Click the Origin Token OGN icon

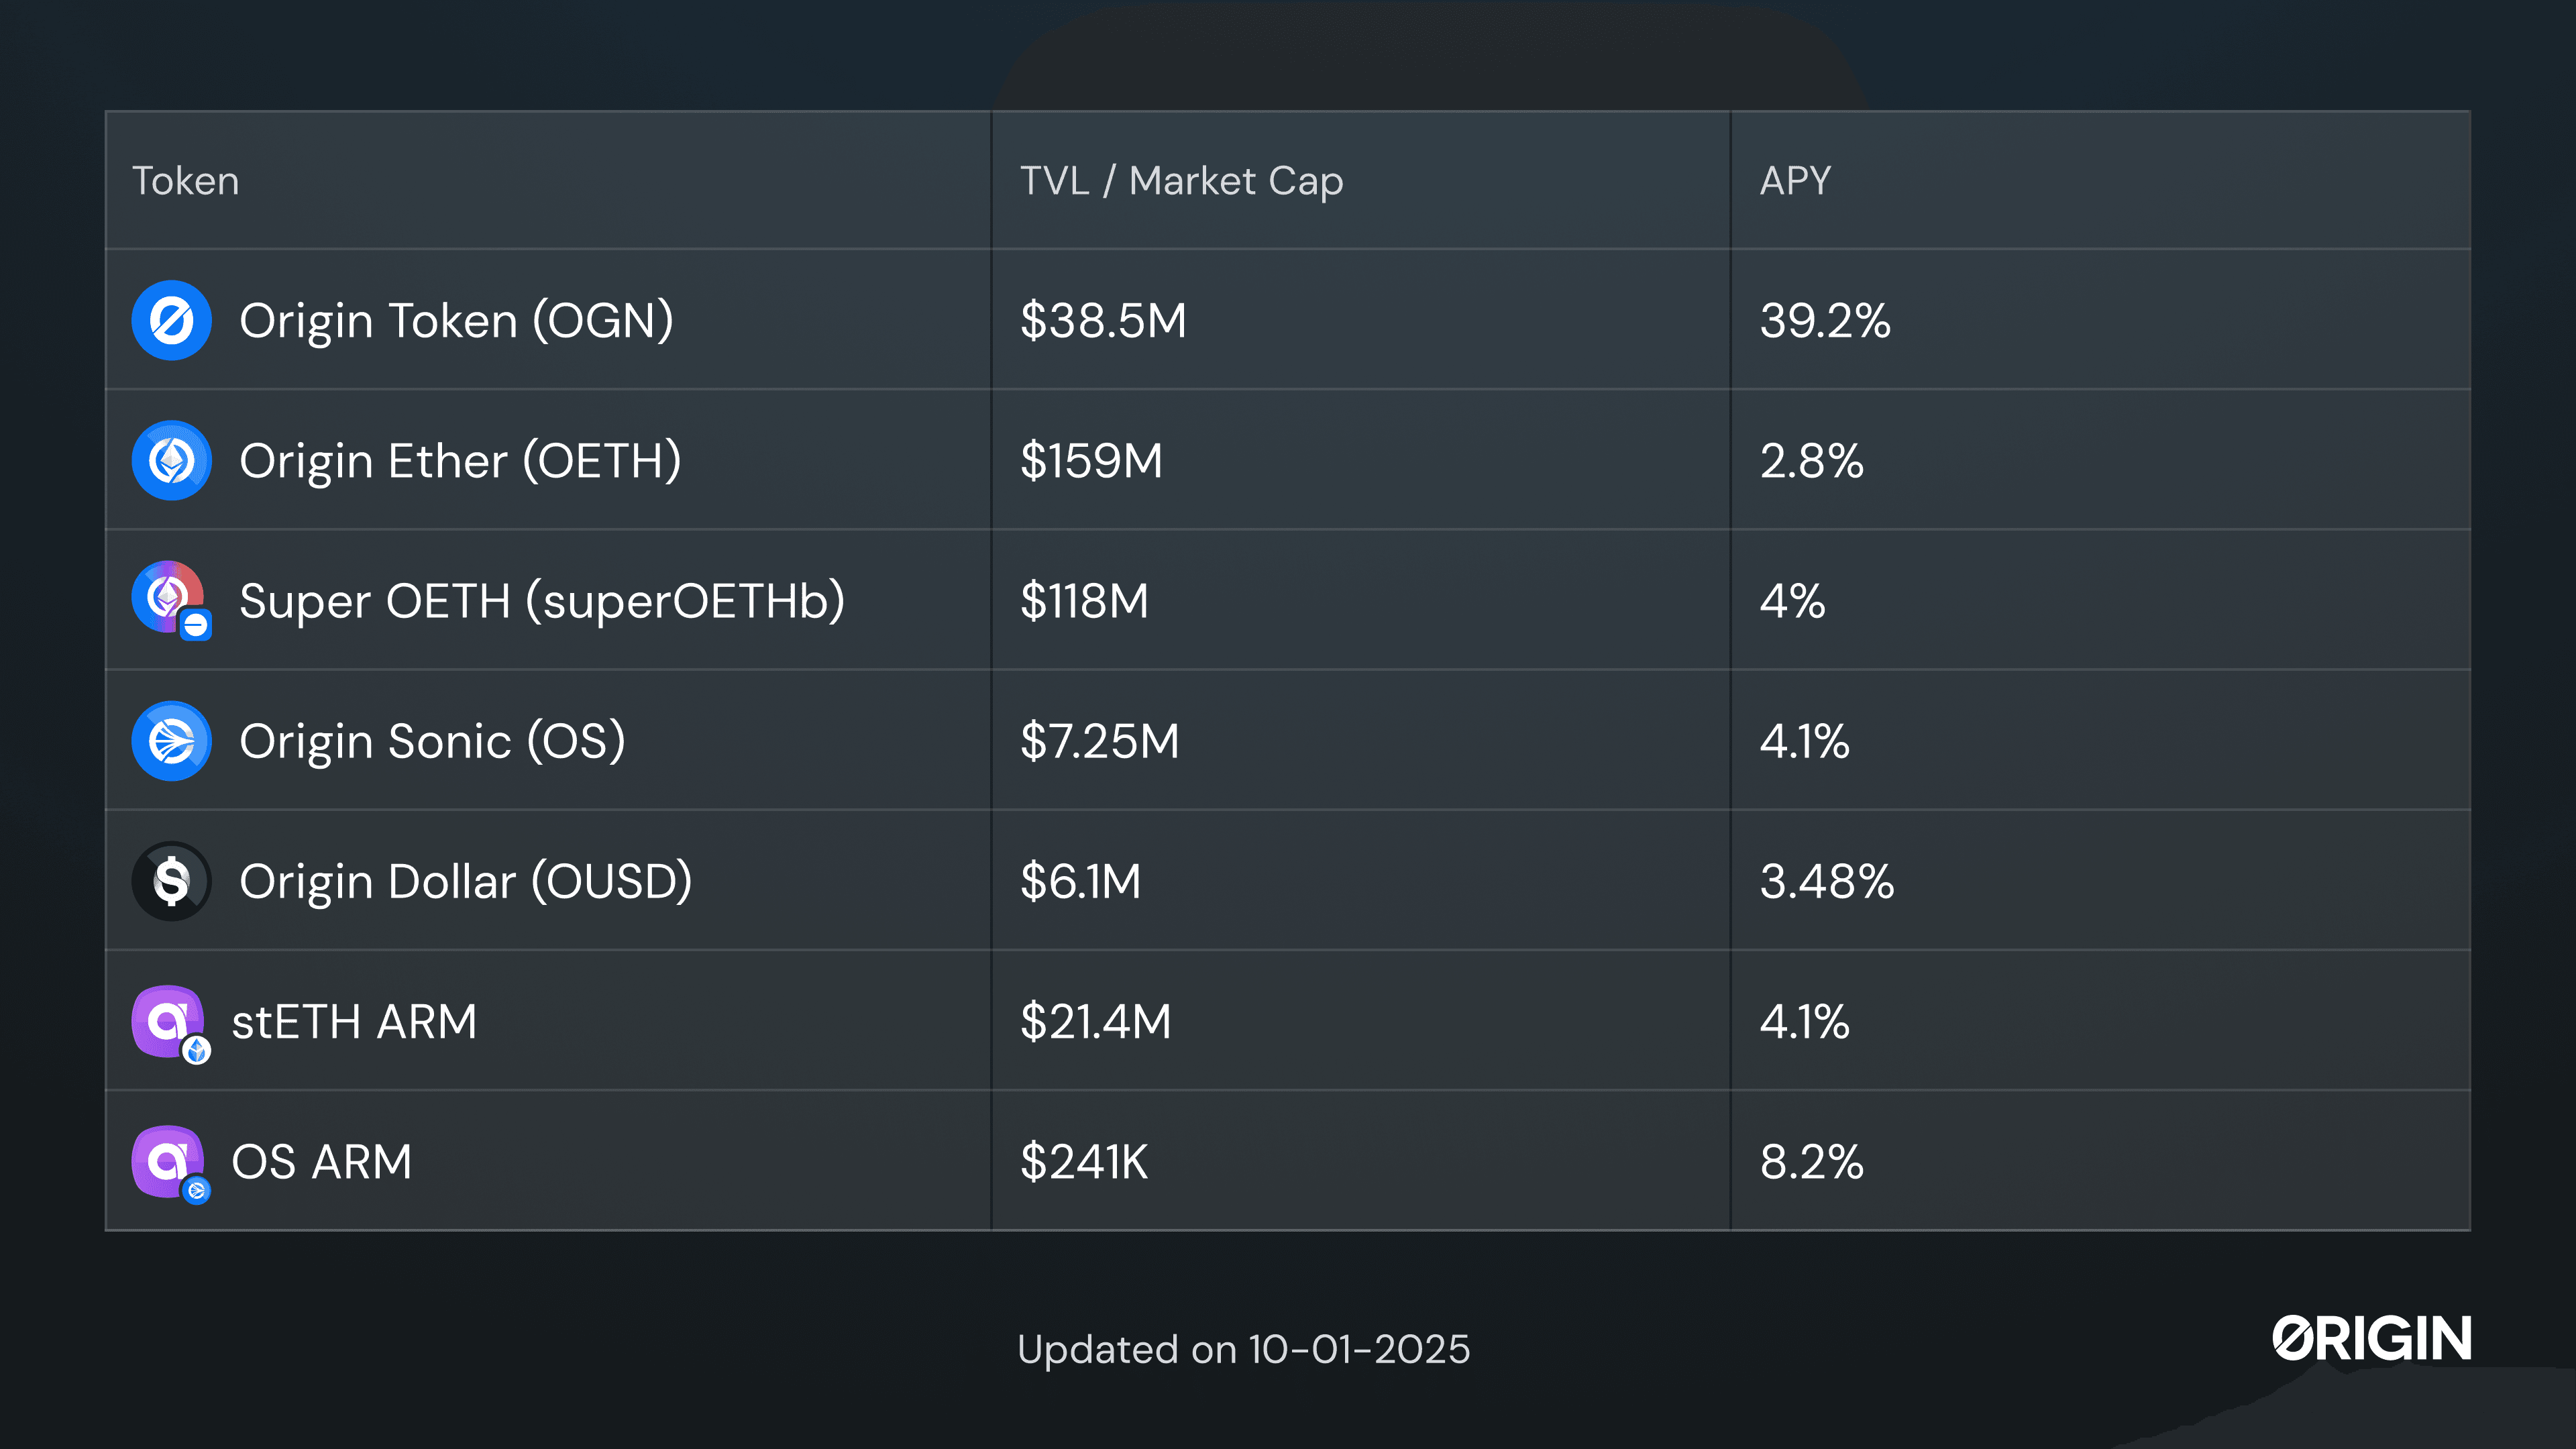click(x=171, y=320)
